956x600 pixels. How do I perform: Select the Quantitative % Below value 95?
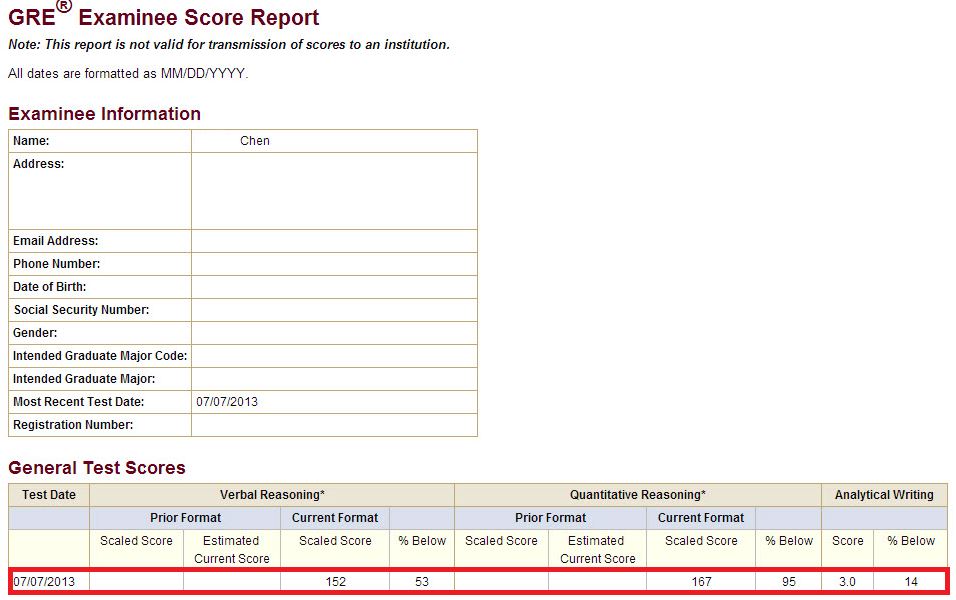click(789, 582)
